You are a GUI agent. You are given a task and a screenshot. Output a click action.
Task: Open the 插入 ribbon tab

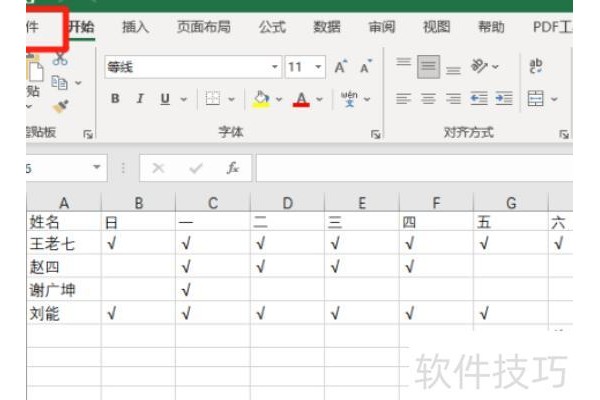(x=135, y=27)
